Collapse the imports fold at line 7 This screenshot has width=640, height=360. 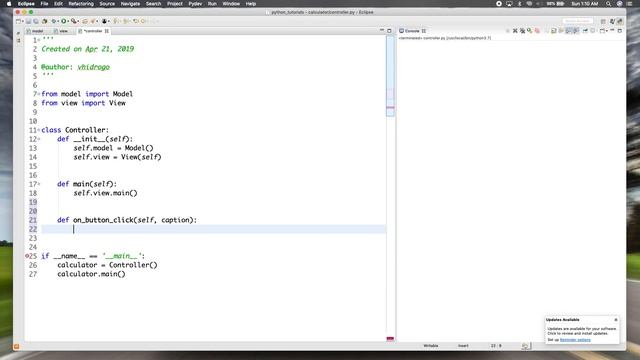pyautogui.click(x=39, y=94)
